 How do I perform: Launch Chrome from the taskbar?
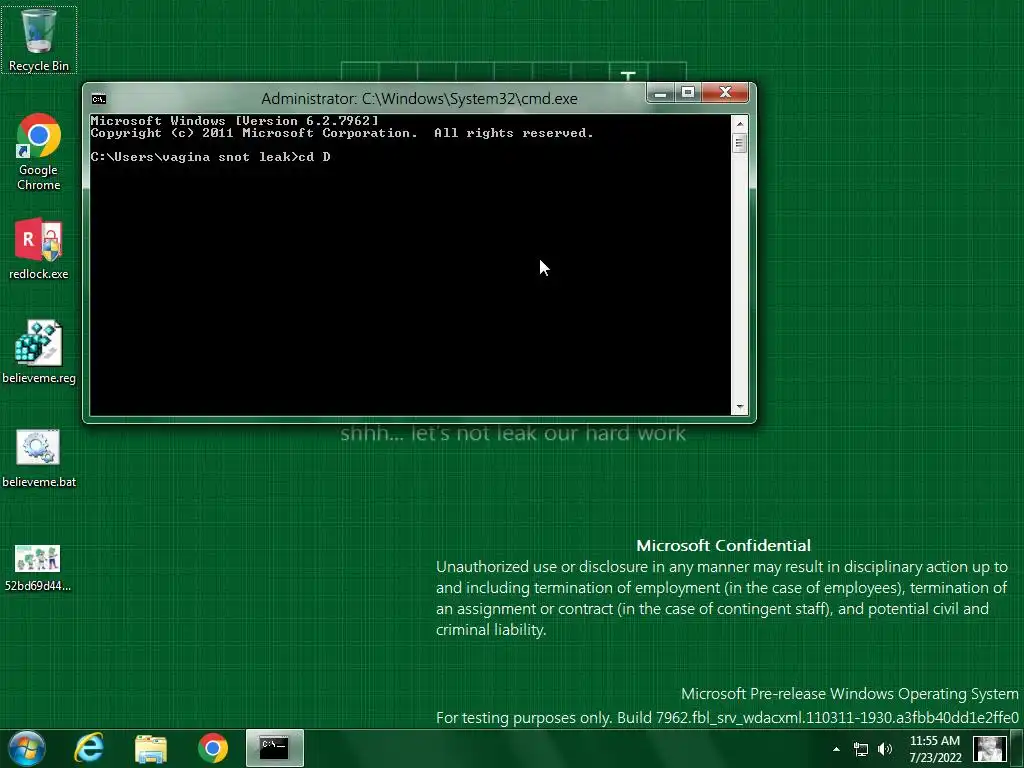coord(213,748)
